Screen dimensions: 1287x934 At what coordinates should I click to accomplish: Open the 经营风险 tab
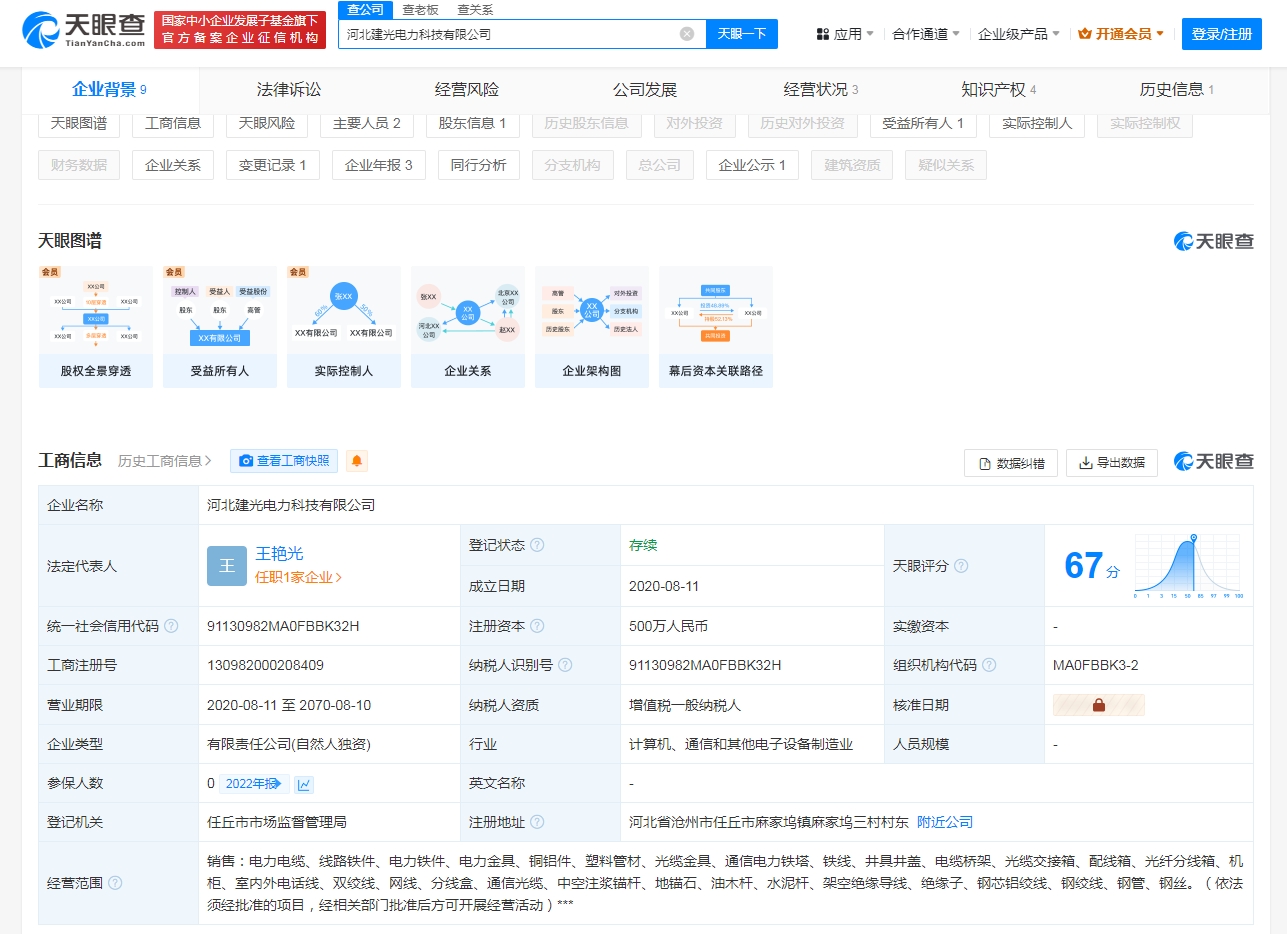[467, 90]
